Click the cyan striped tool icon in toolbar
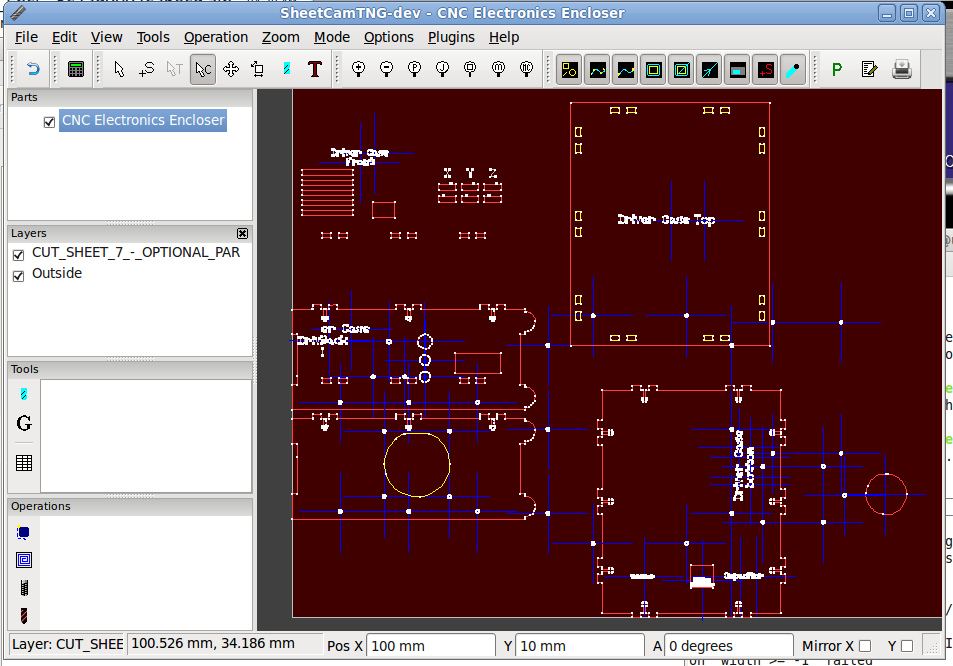Viewport: 953px width, 666px height. coord(286,69)
